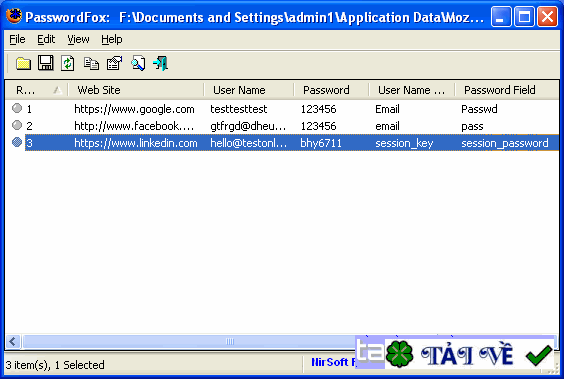The image size is (564, 379).
Task: Click record 2 gray bullet icon
Action: (x=17, y=125)
